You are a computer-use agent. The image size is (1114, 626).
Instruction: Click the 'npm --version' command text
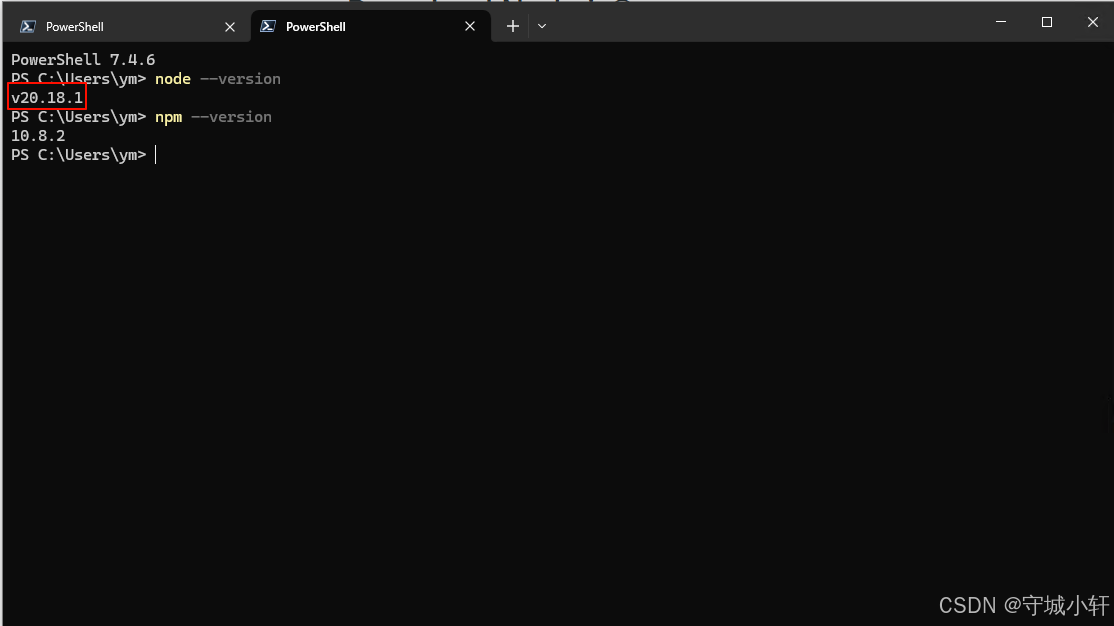[213, 117]
